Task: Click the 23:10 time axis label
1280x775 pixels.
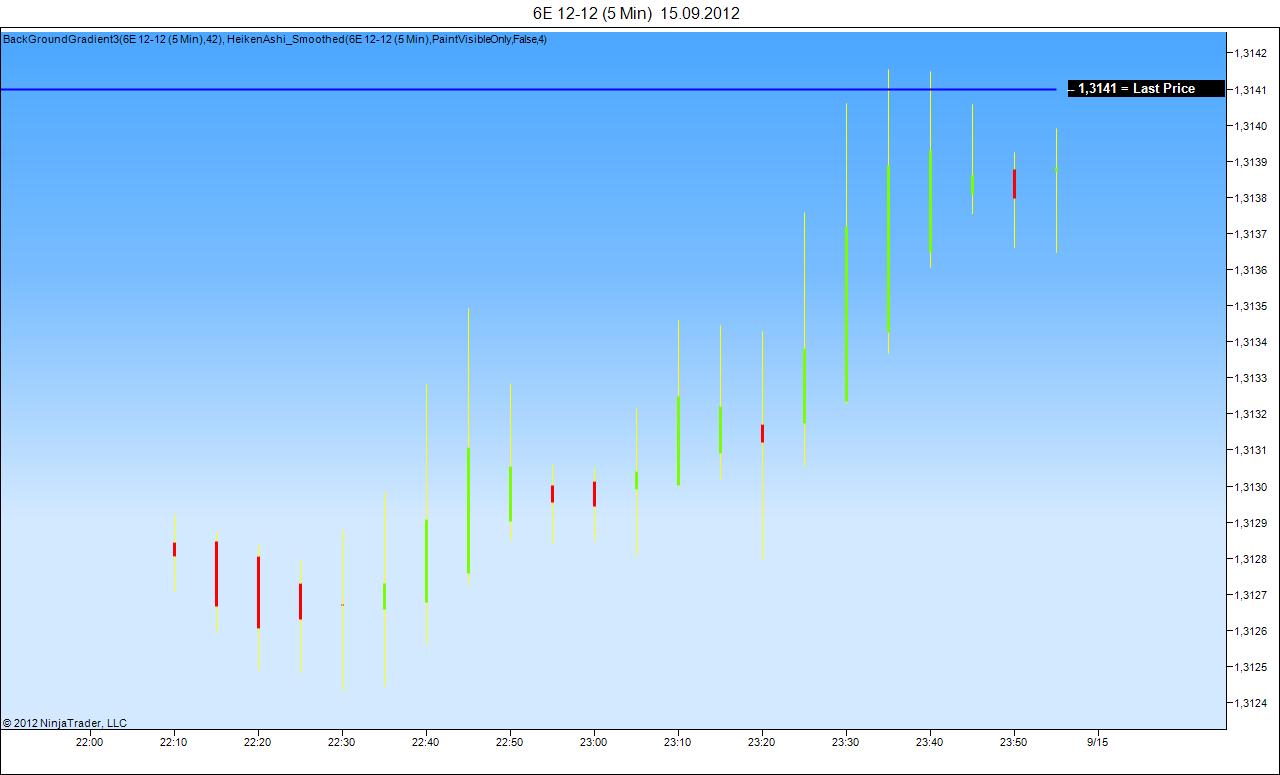Action: [678, 742]
